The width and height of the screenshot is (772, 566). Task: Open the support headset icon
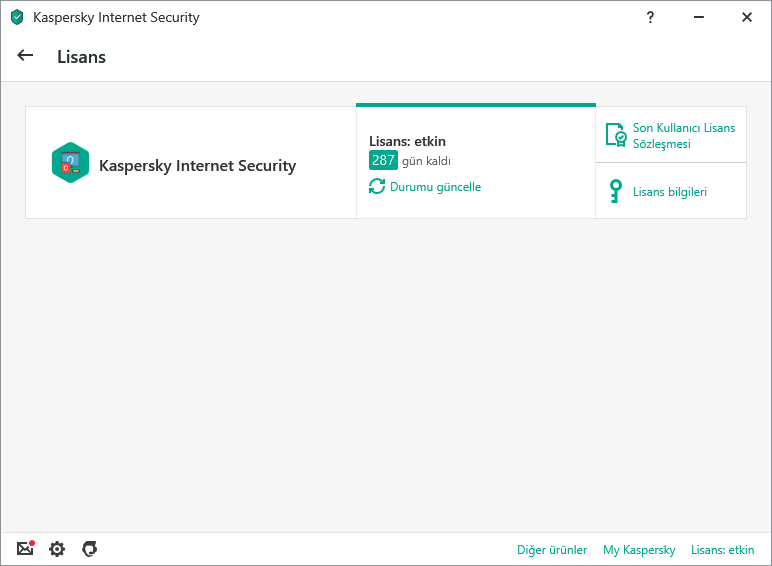[x=89, y=548]
